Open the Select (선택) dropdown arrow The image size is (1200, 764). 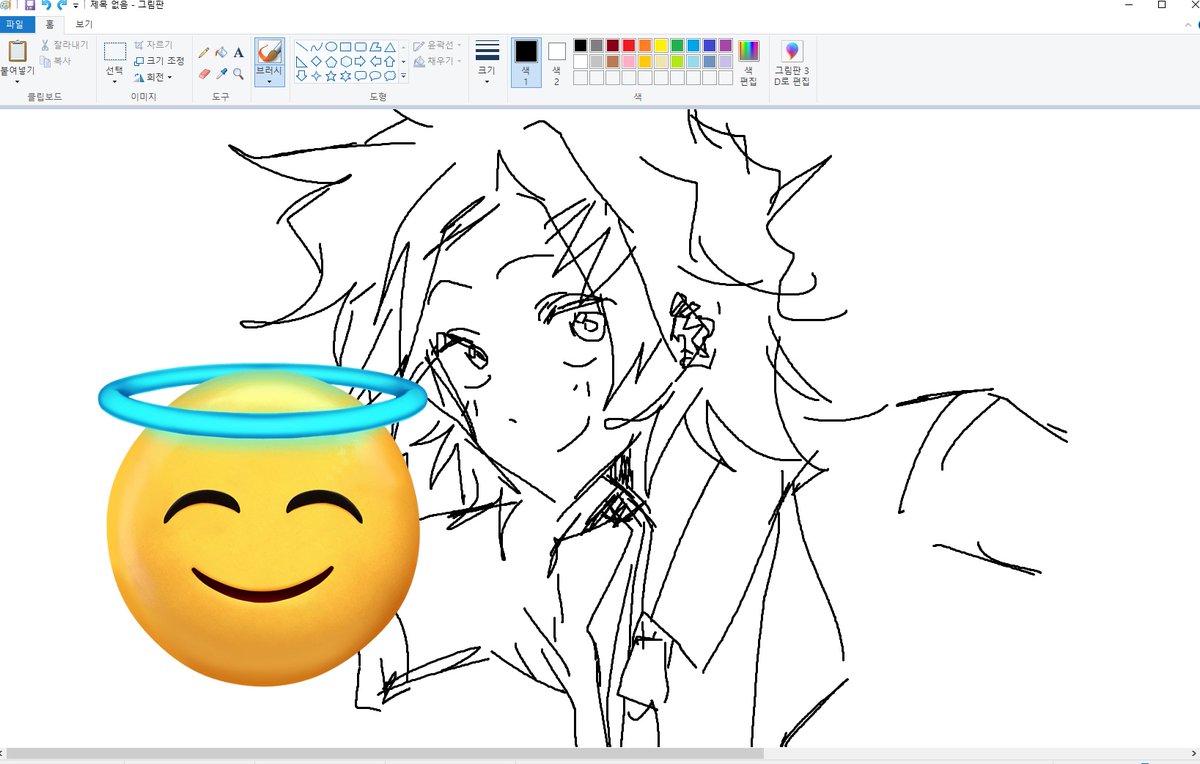tap(115, 81)
